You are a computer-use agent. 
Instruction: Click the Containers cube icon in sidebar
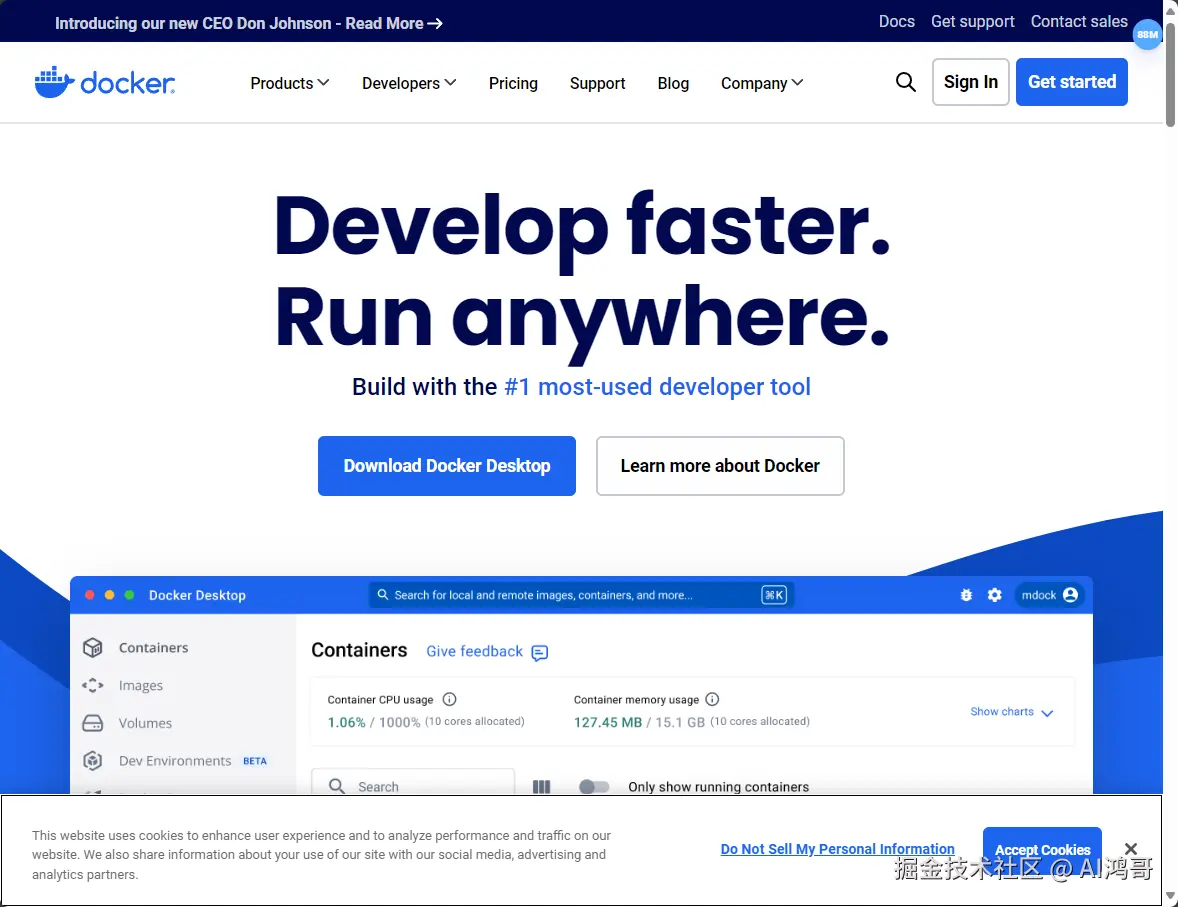[x=92, y=648]
